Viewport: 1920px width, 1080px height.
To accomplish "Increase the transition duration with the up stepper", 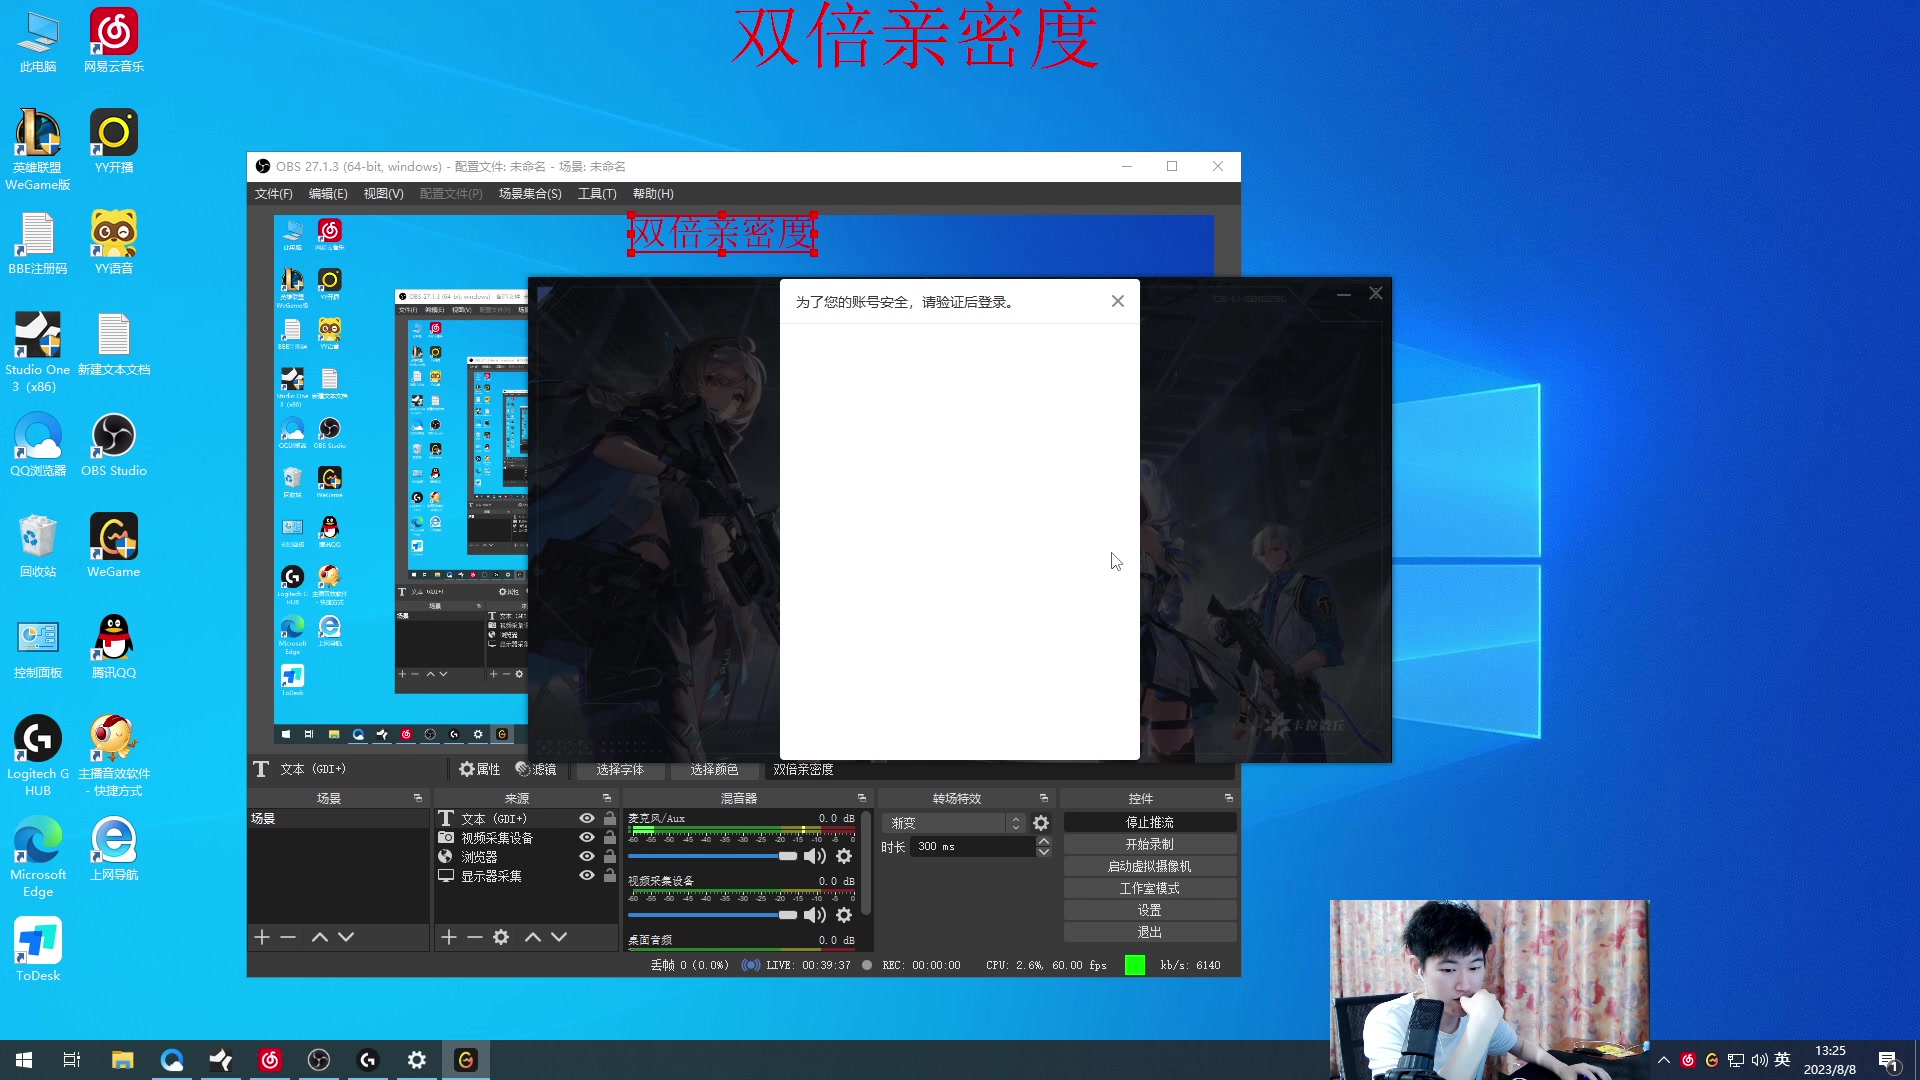I will point(1044,841).
